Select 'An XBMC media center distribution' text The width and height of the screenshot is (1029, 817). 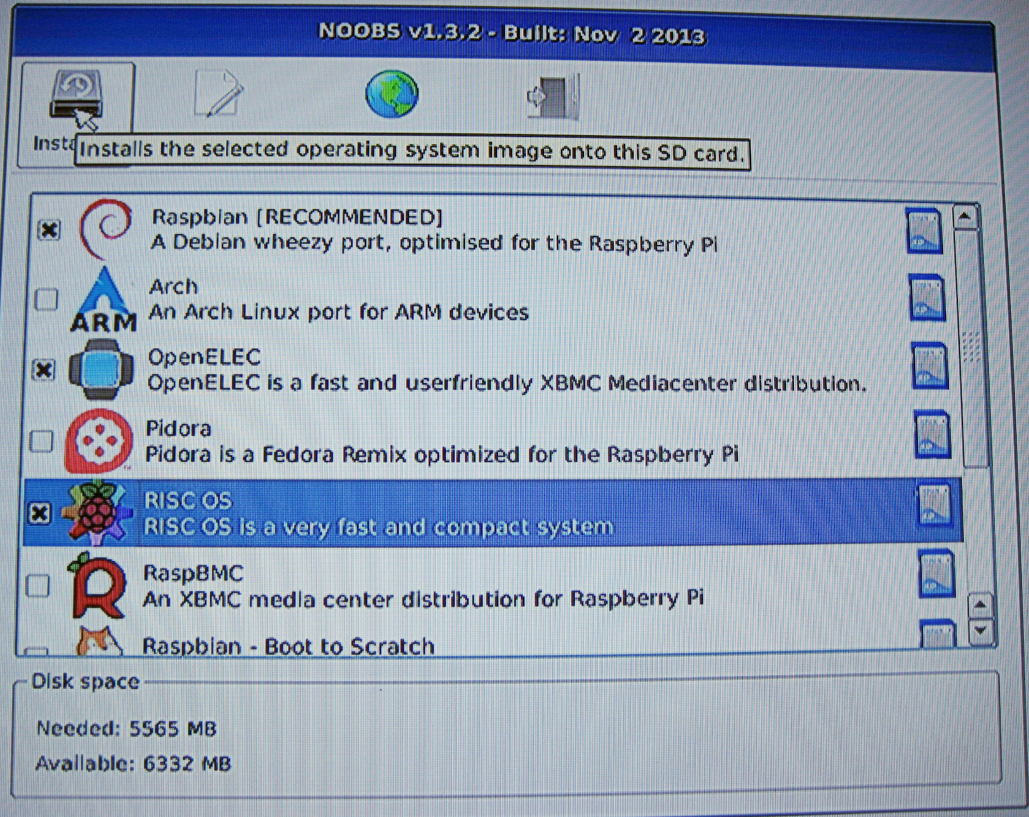(x=423, y=598)
